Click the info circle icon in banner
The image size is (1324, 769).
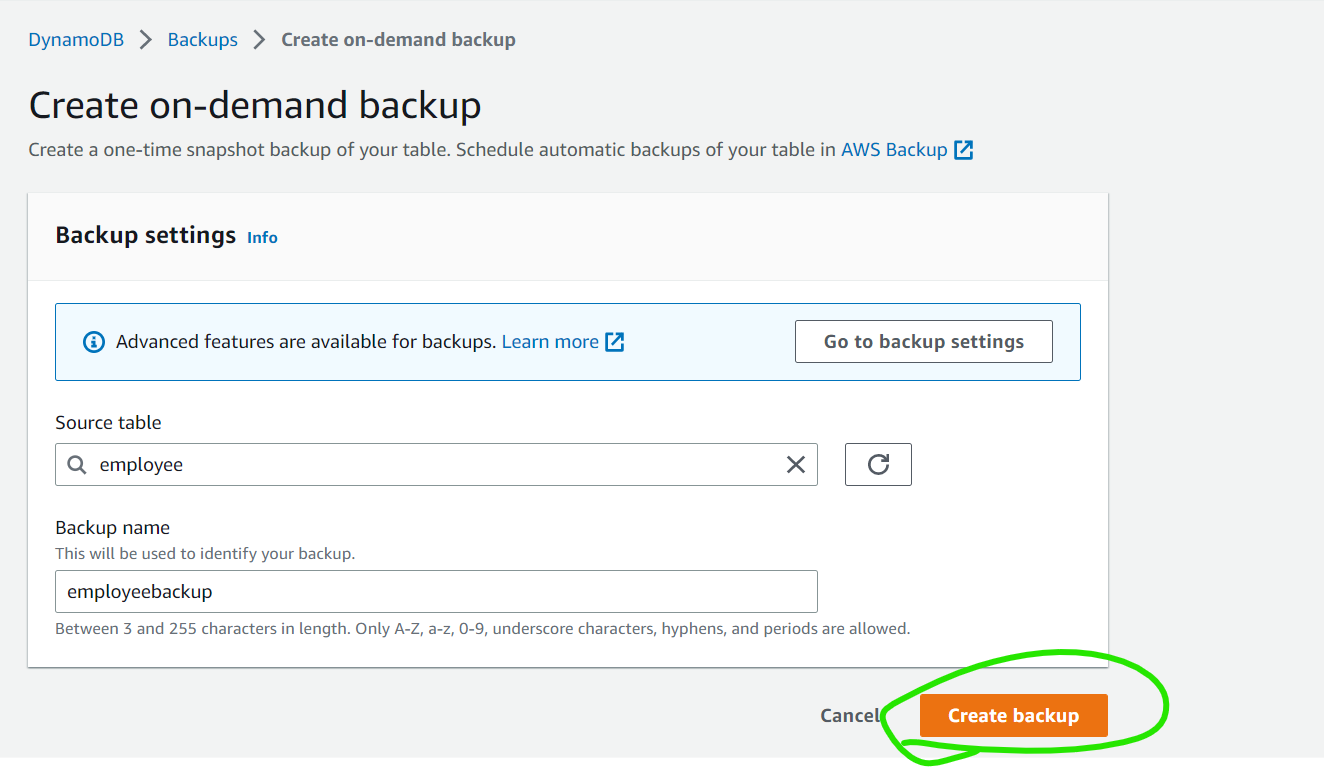(94, 342)
